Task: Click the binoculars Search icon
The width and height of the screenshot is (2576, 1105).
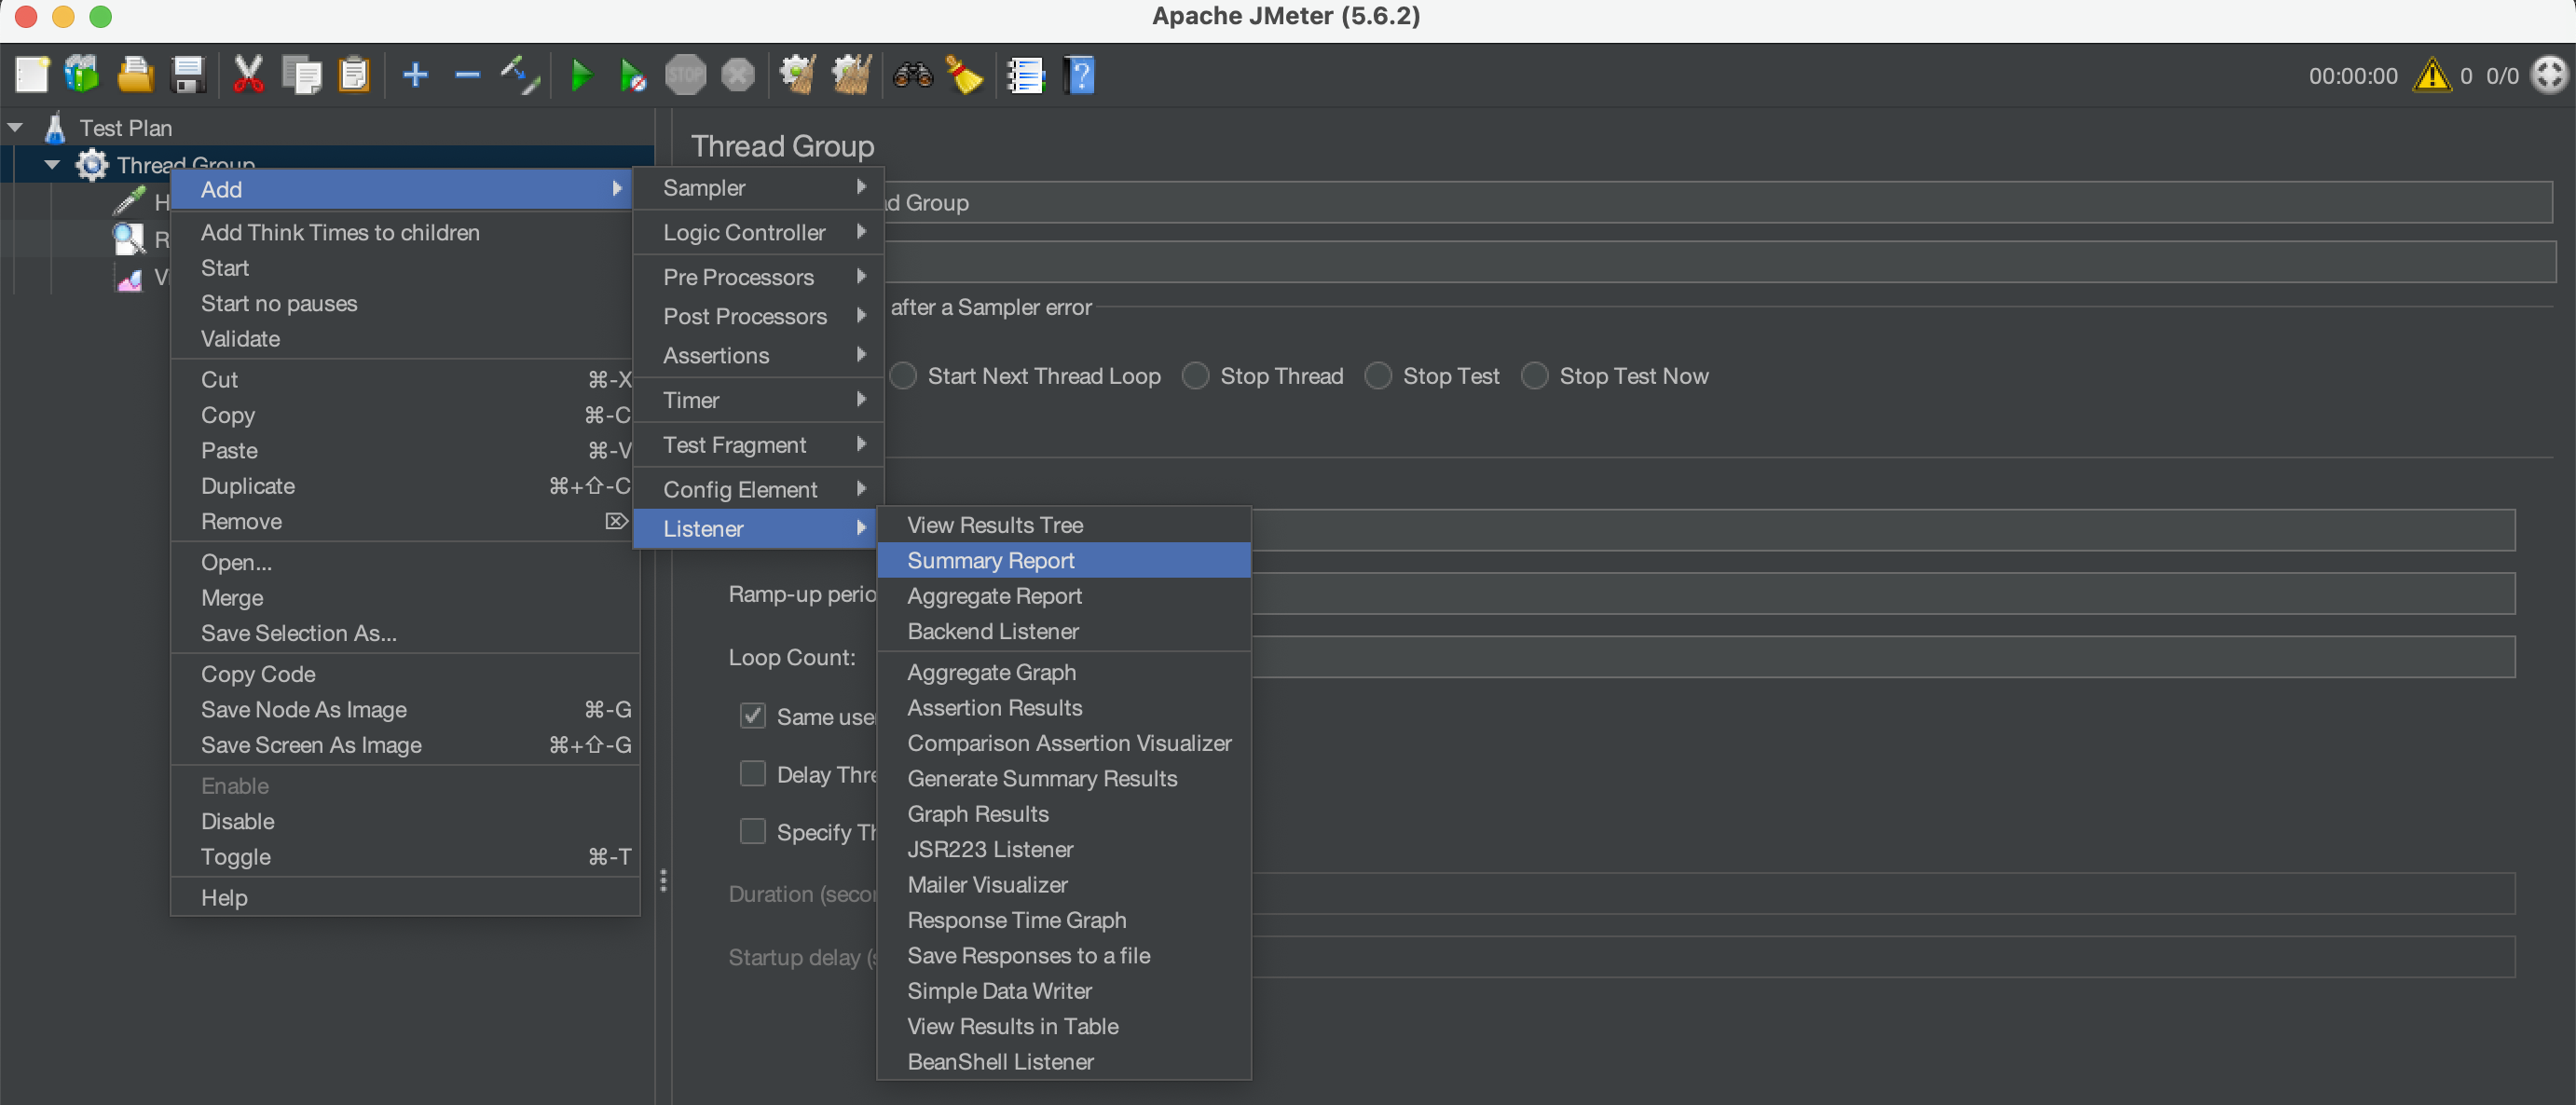Action: 912,76
